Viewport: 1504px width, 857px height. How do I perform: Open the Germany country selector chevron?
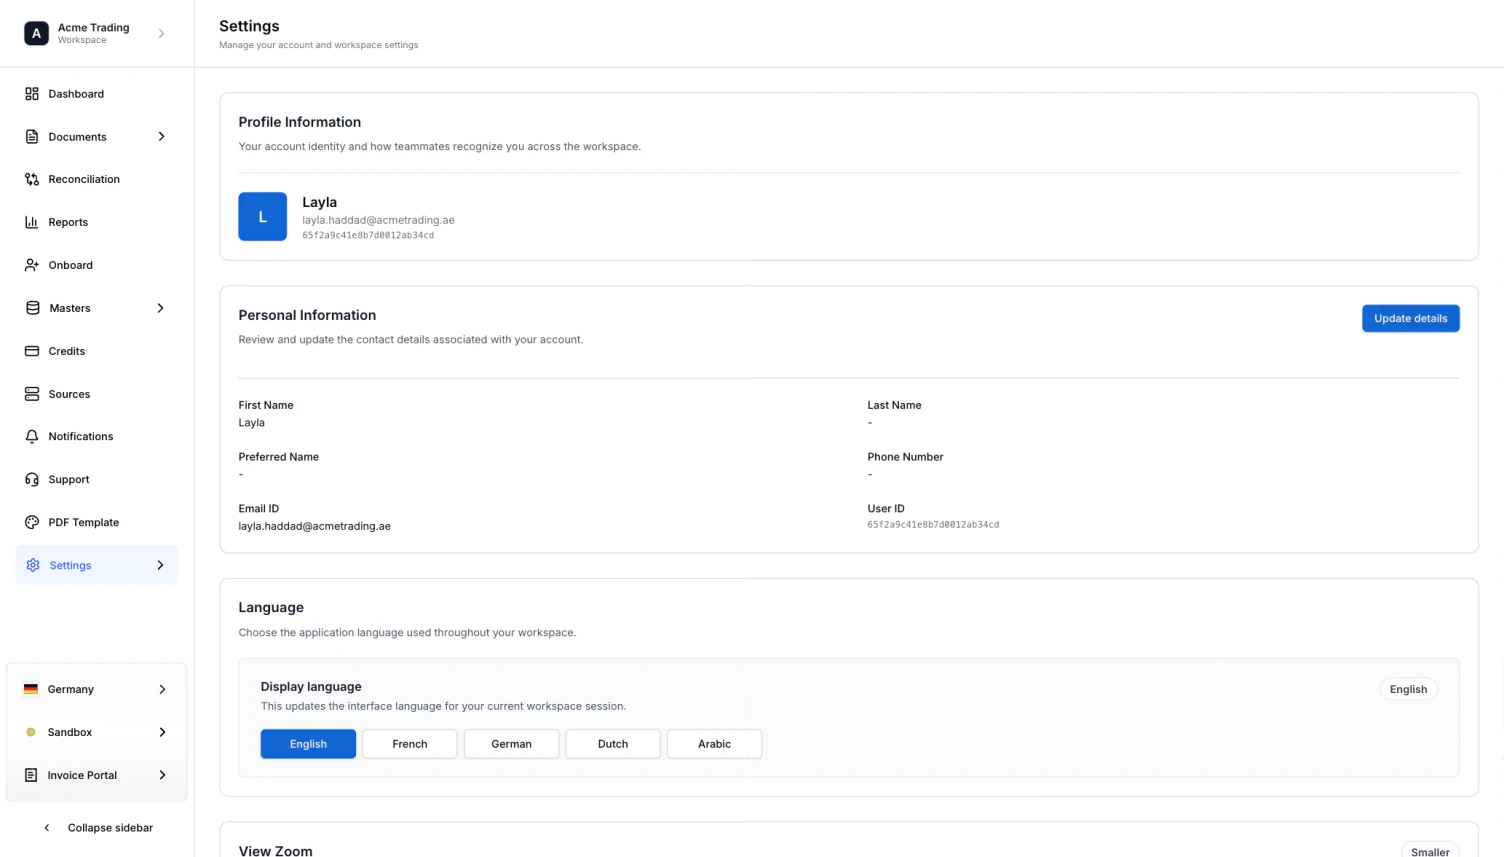pyautogui.click(x=162, y=689)
